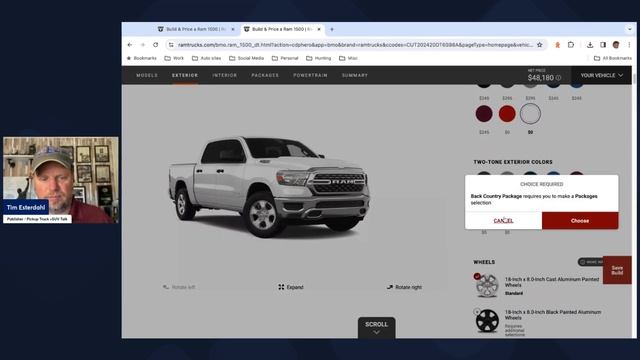
Task: Switch to the first Build & Price tab
Action: (x=196, y=29)
